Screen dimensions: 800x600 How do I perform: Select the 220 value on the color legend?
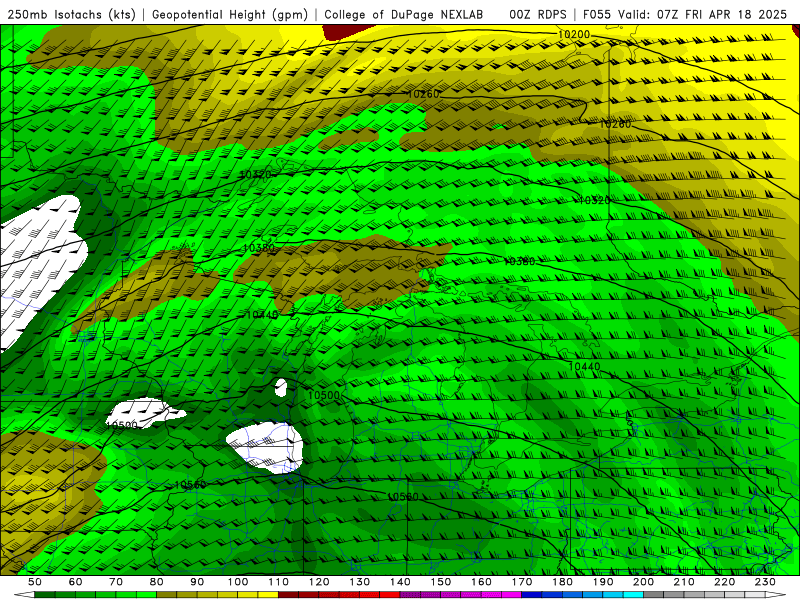724,582
